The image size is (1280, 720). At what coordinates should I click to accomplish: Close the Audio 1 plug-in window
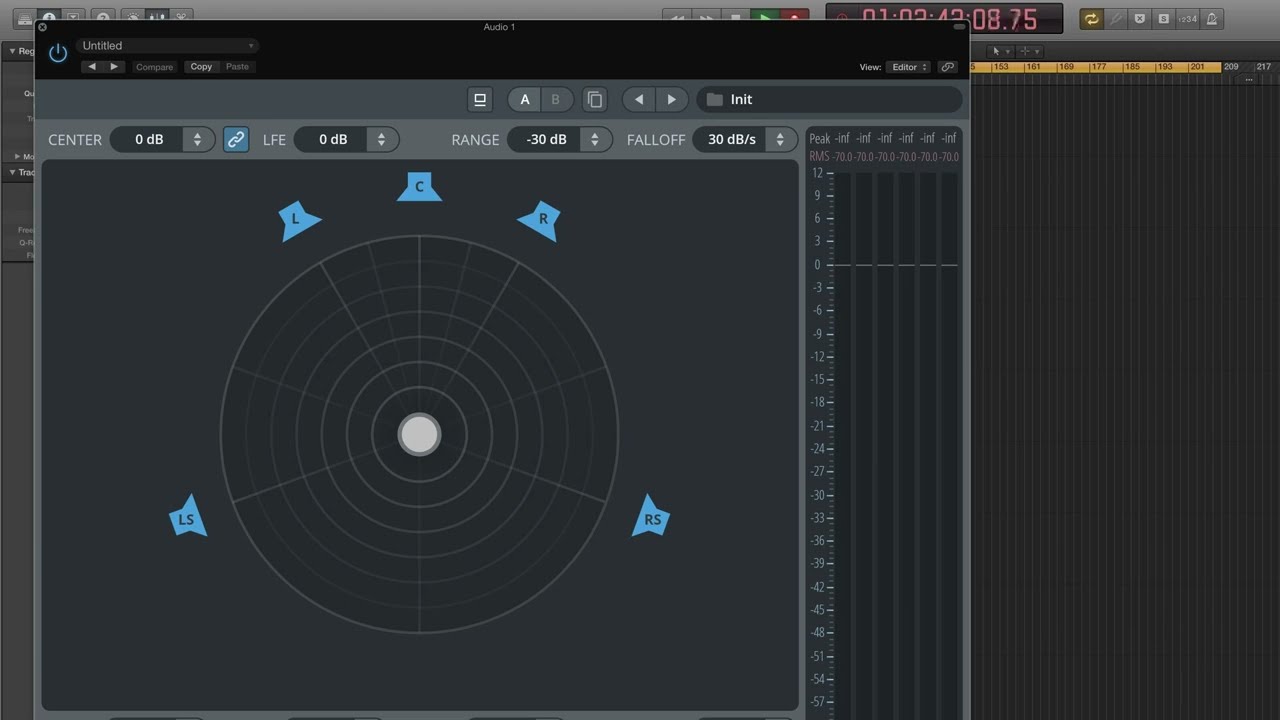[42, 27]
